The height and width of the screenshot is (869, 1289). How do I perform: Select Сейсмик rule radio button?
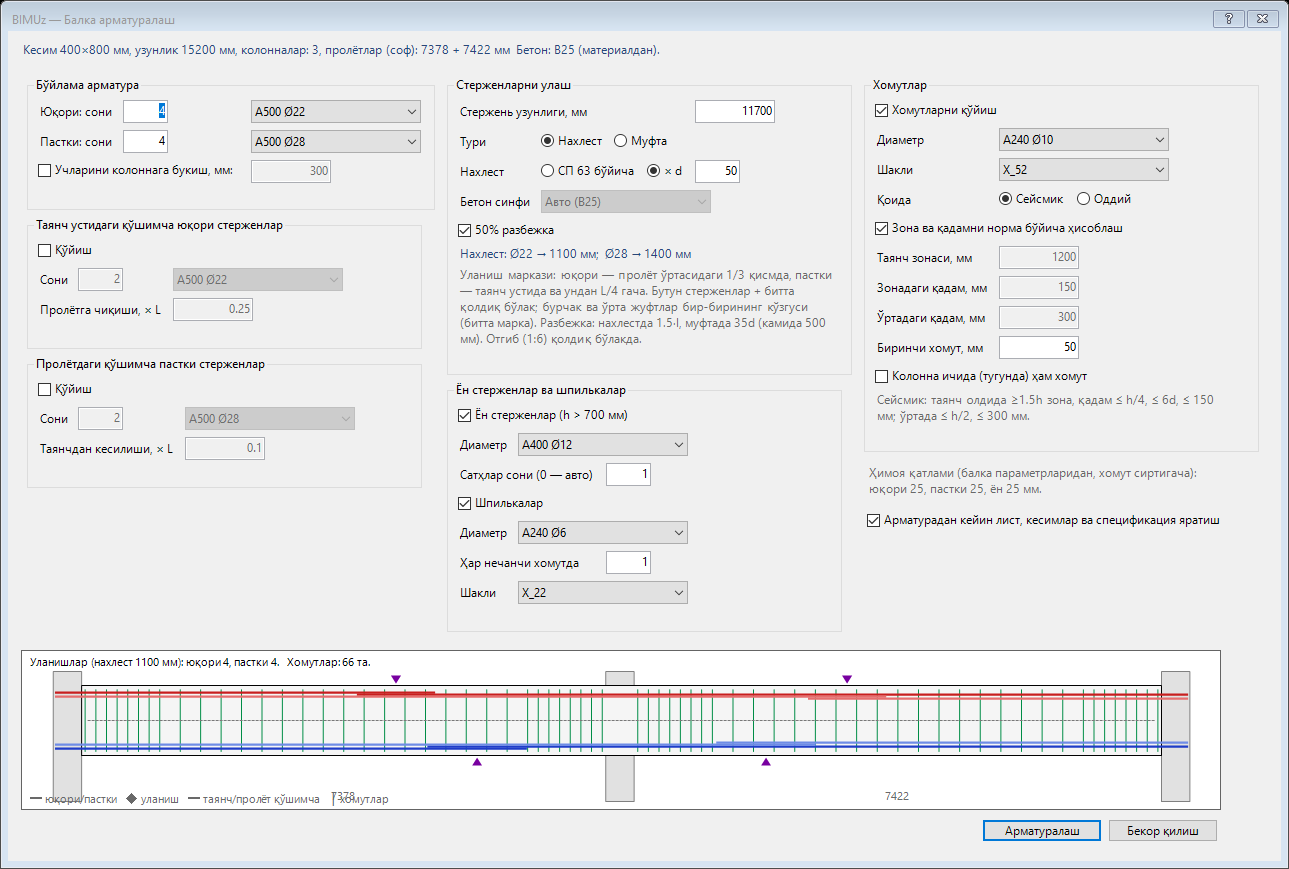(1007, 199)
